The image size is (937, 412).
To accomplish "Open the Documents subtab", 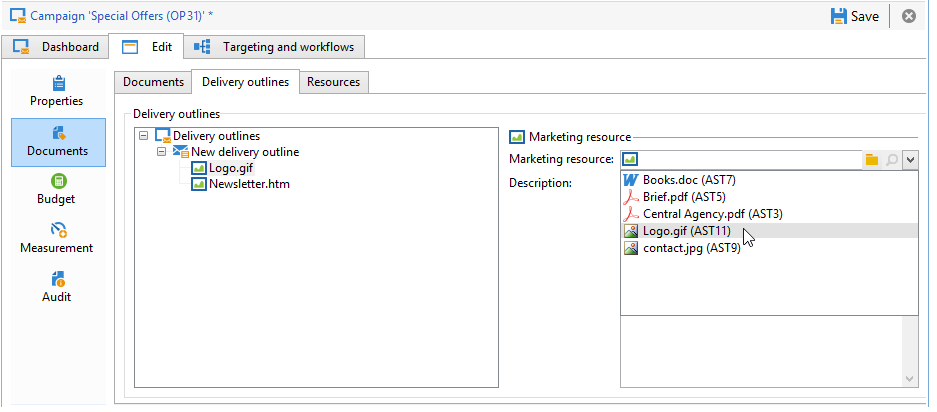I will tap(153, 82).
